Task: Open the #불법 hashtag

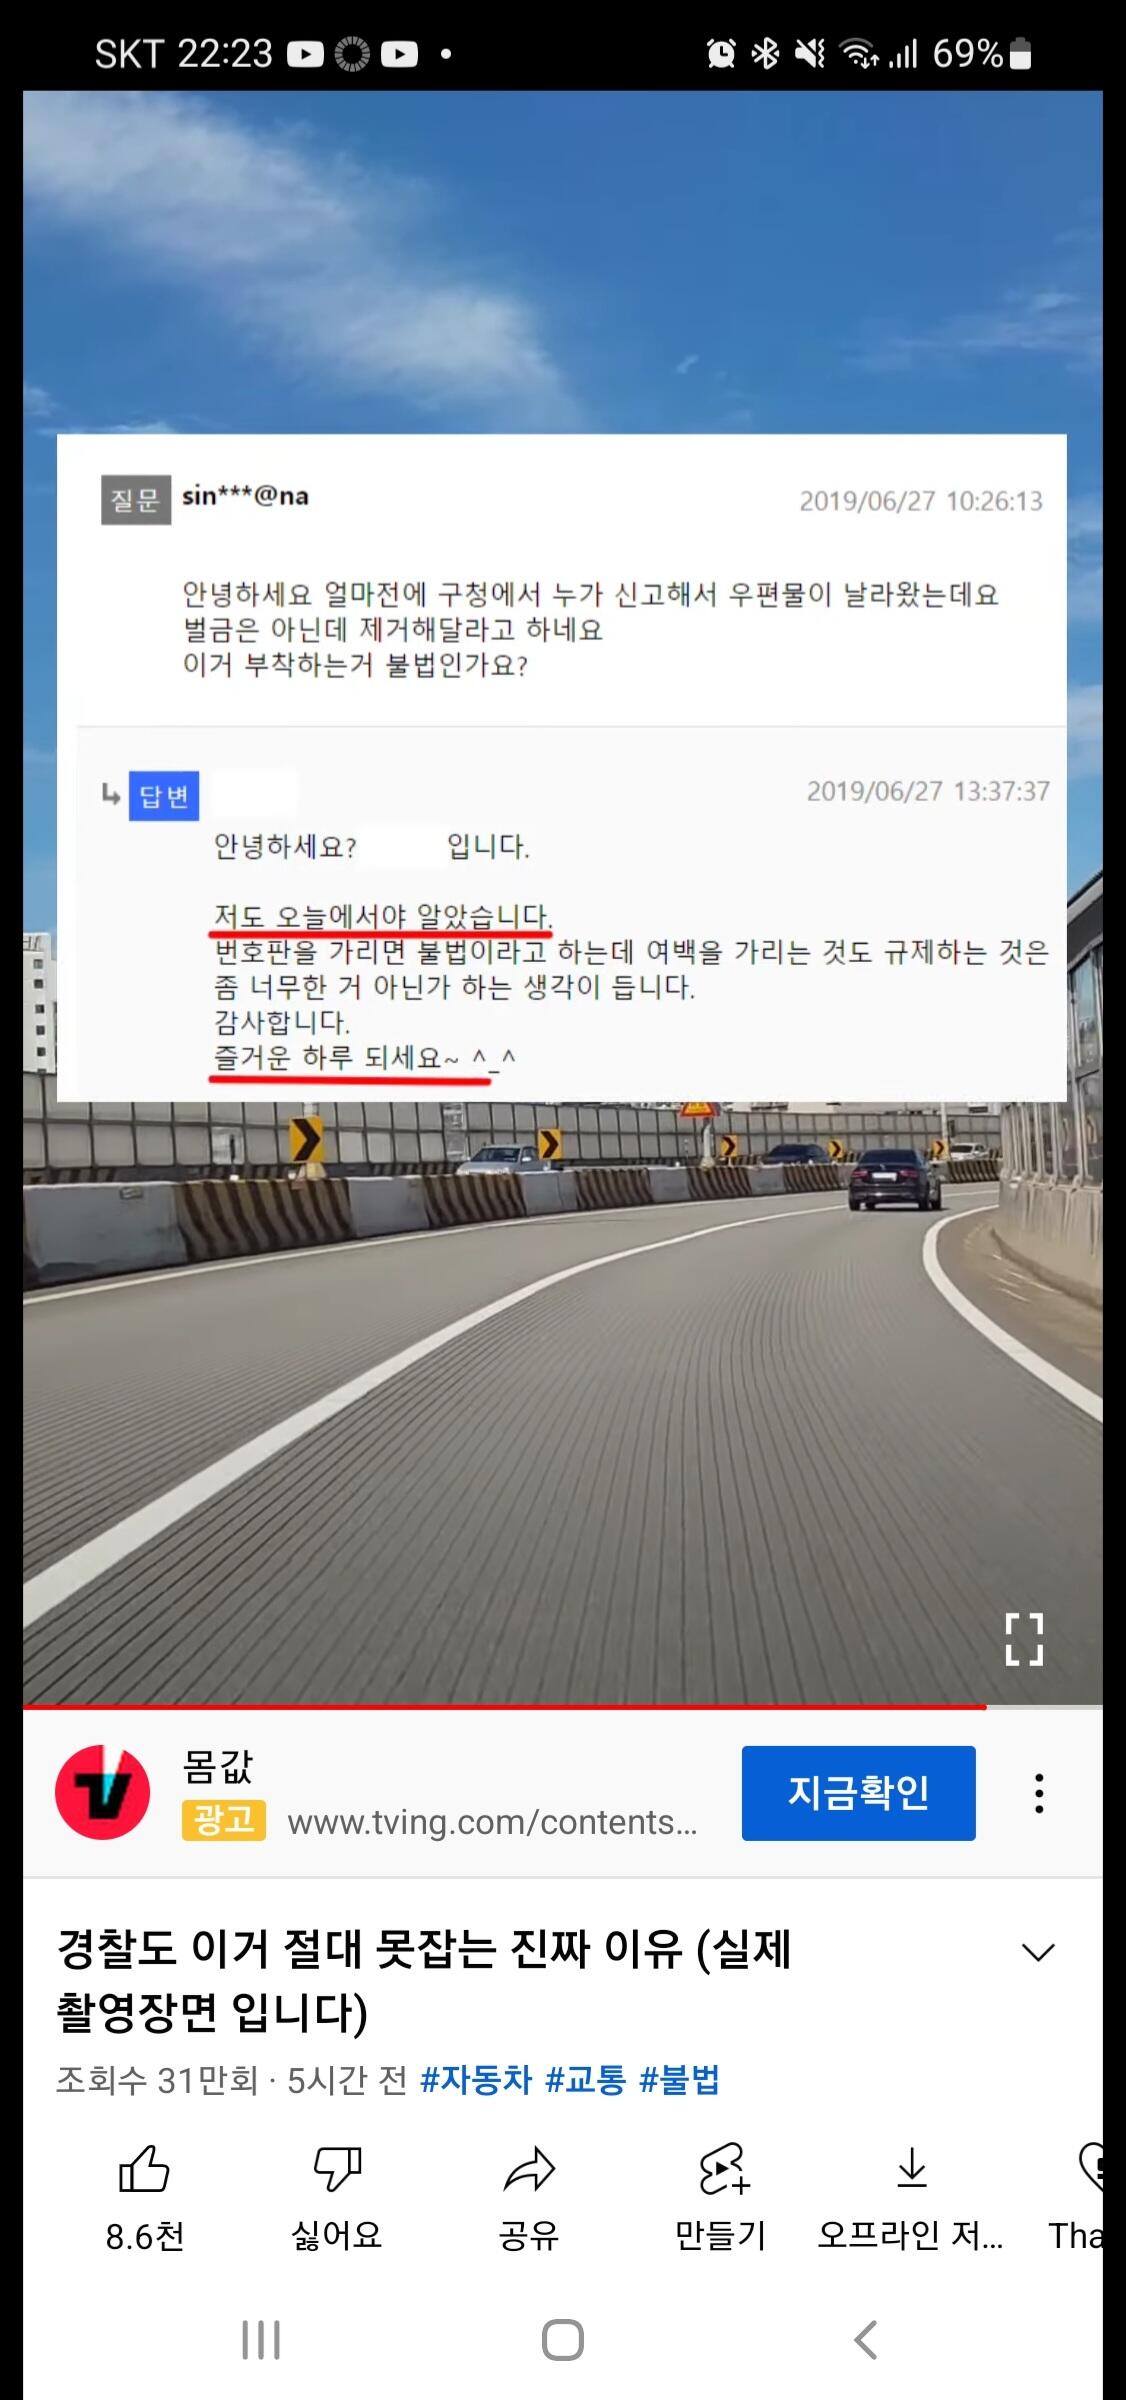Action: pyautogui.click(x=679, y=2080)
